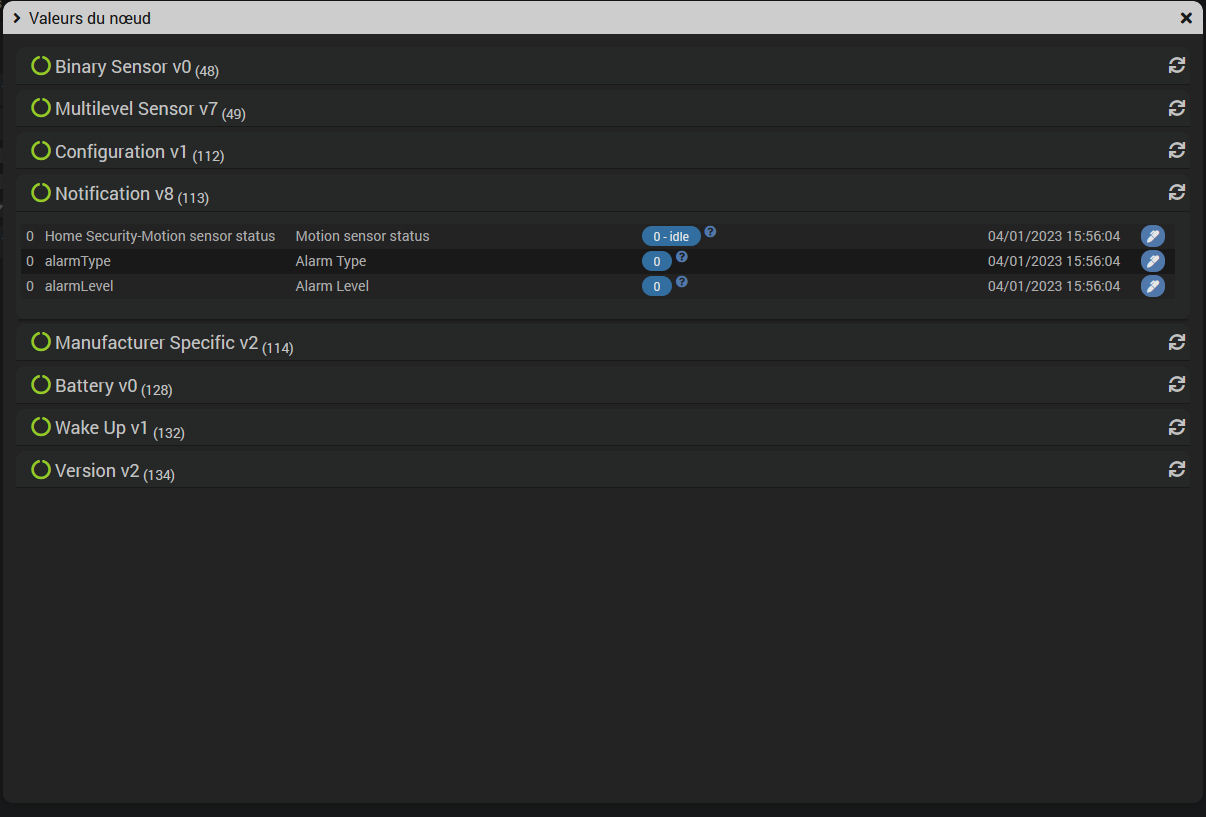The height and width of the screenshot is (817, 1206).
Task: Click refresh icon for Battery v0
Action: coord(1177,384)
